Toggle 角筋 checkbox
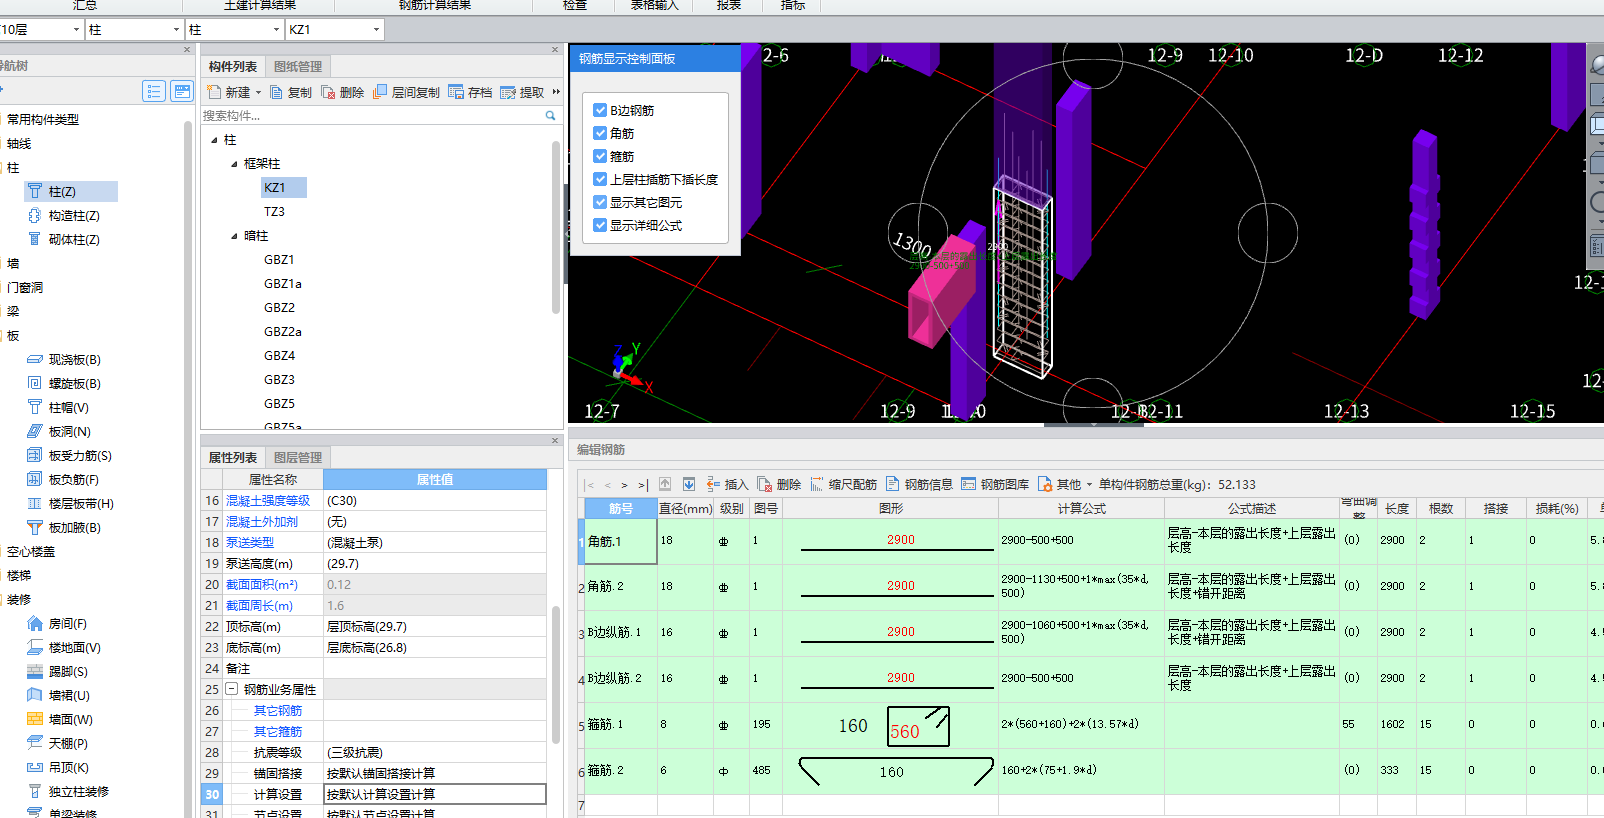 (x=600, y=133)
